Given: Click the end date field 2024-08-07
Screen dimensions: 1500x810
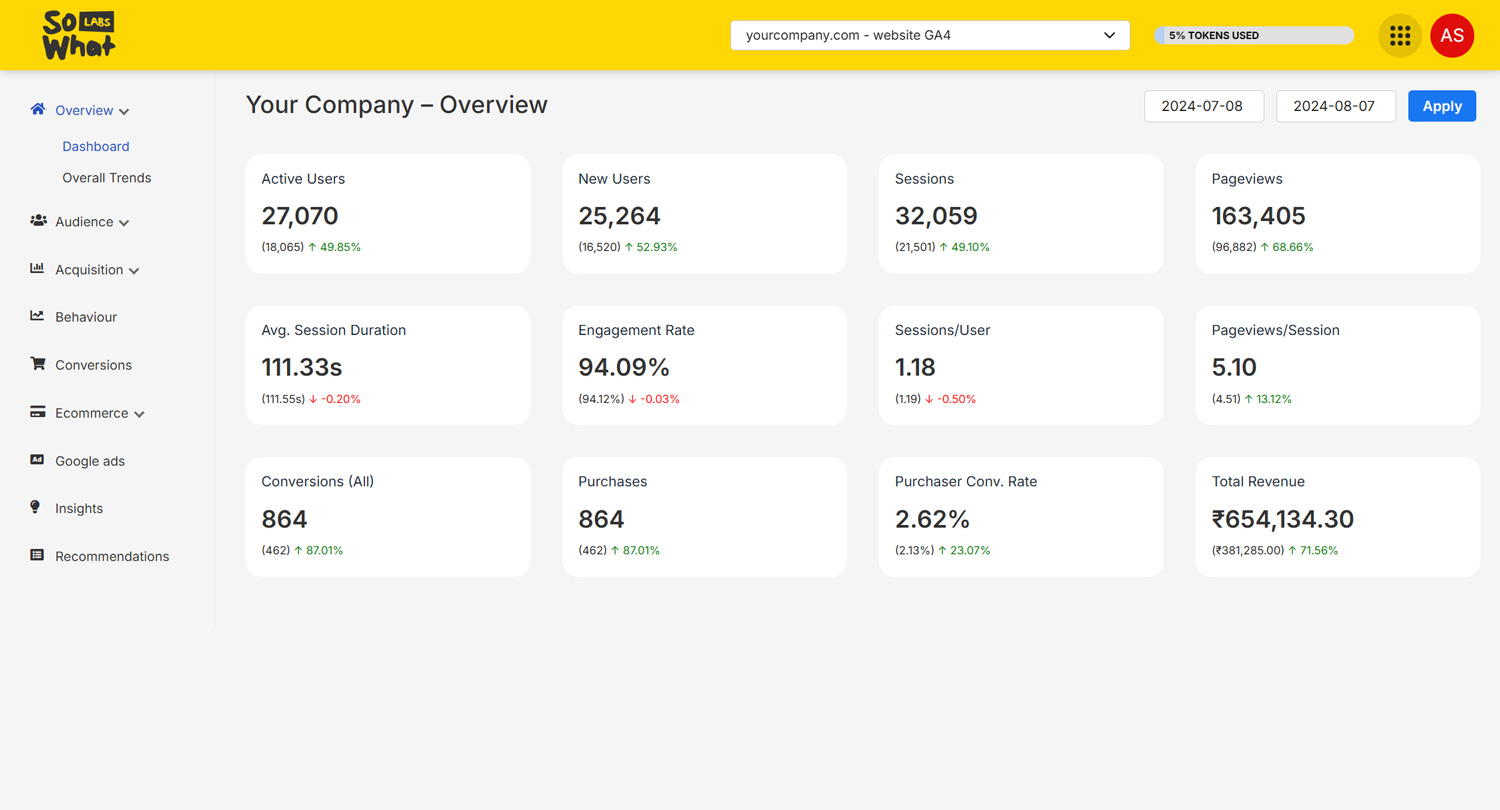Looking at the screenshot, I should [1336, 106].
